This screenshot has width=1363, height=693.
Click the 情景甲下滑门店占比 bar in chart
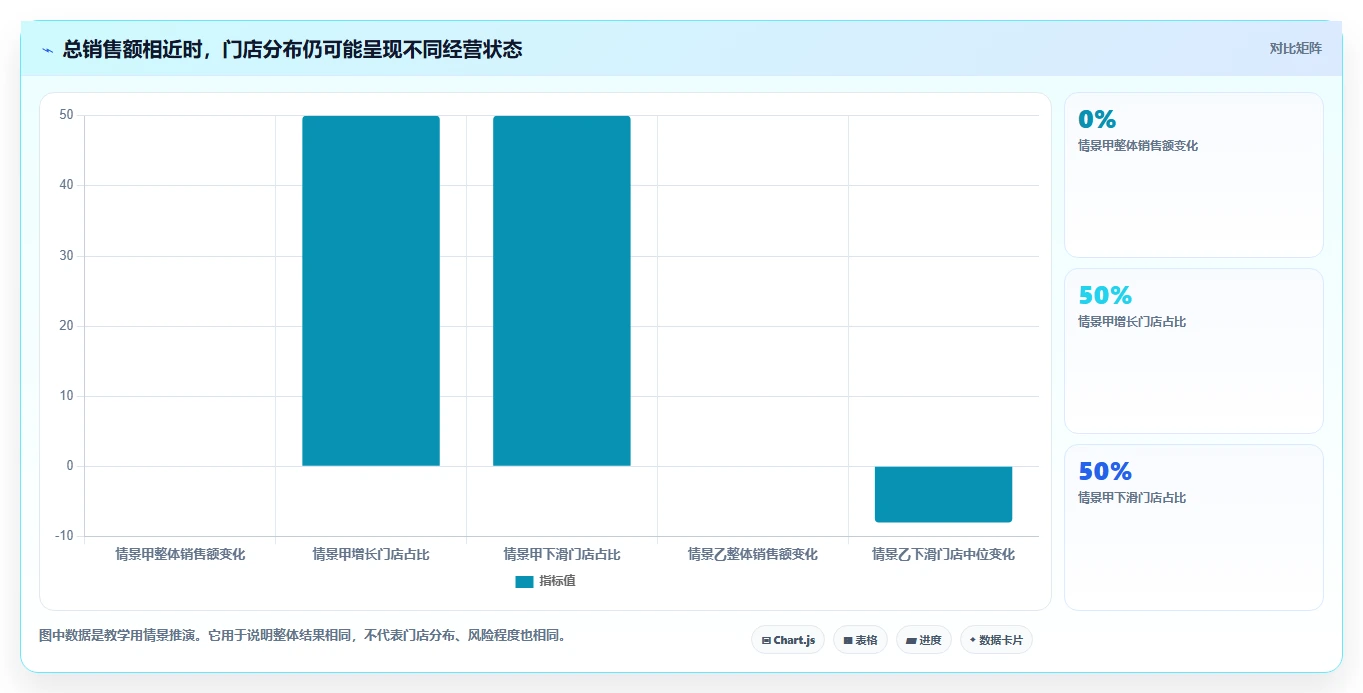pos(562,291)
